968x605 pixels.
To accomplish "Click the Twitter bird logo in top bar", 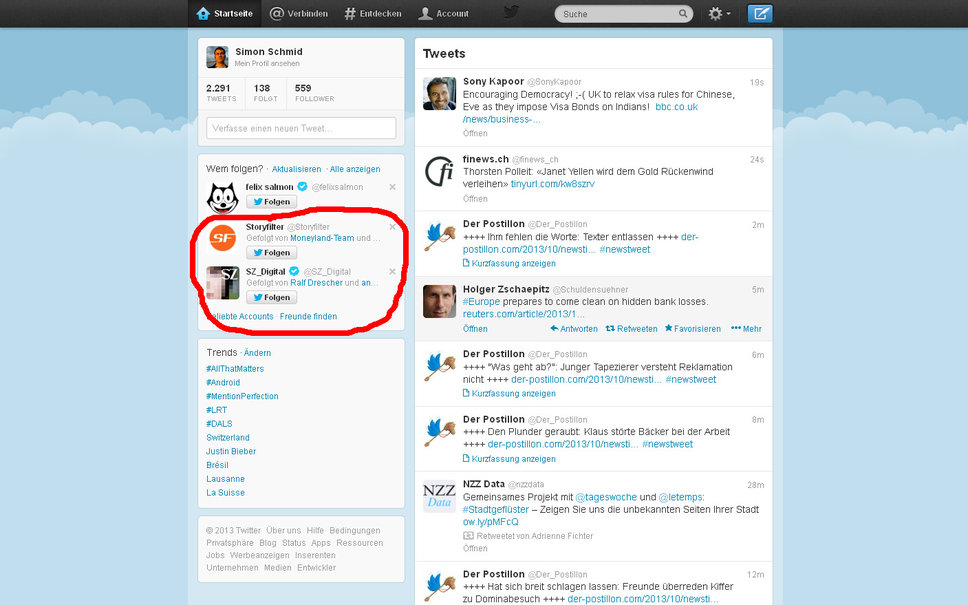I will point(511,13).
